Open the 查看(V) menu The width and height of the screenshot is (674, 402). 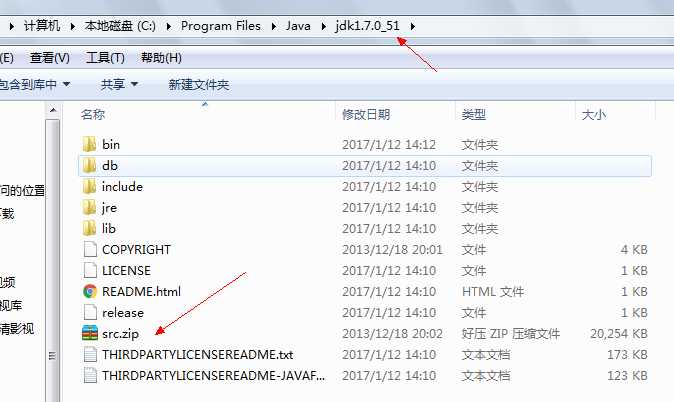(50, 58)
